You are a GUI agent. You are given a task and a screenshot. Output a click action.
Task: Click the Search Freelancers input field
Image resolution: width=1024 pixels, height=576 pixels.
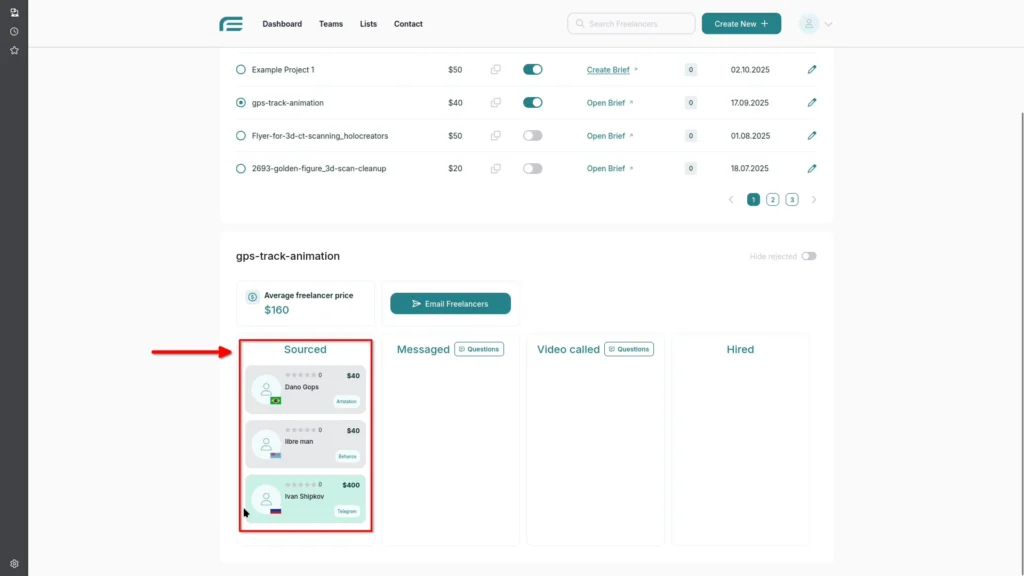pos(631,24)
